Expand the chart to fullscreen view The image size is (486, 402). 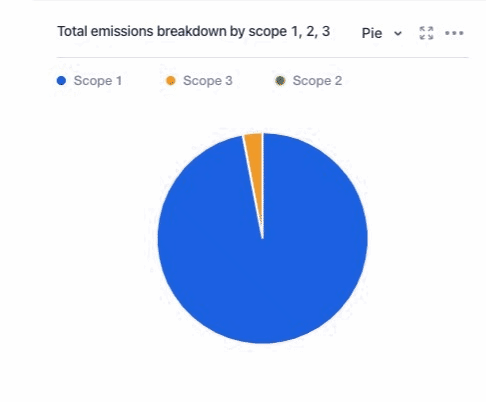tap(426, 33)
